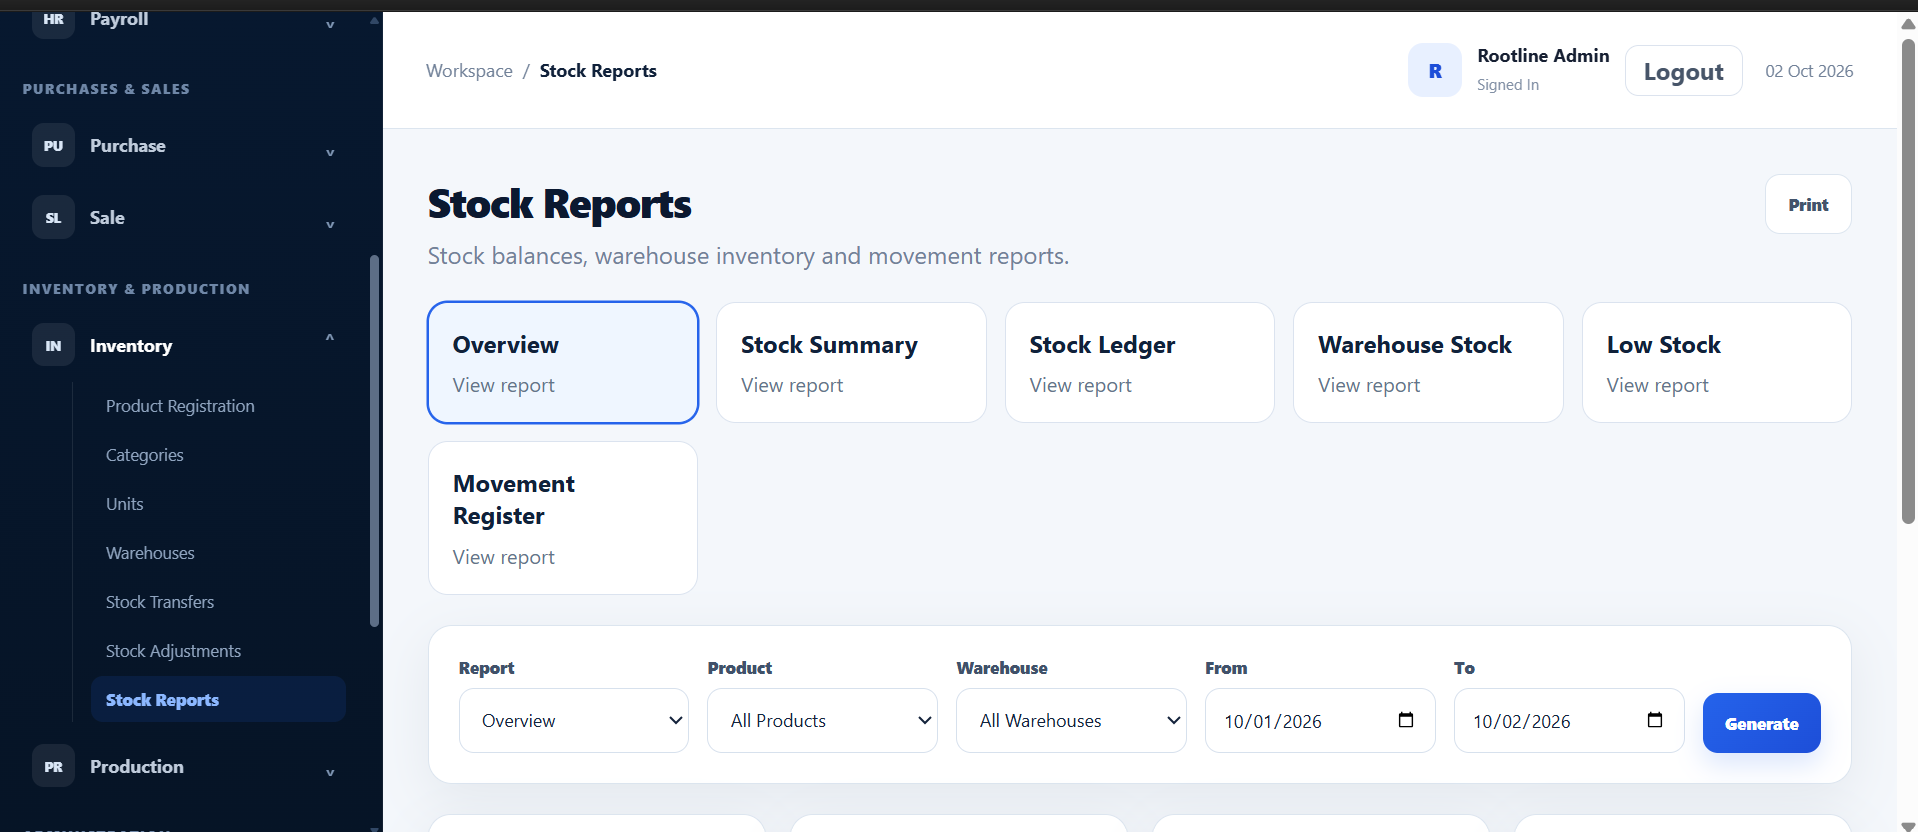Select the Stock Summary report card
Viewport: 1918px width, 832px height.
[x=851, y=362]
